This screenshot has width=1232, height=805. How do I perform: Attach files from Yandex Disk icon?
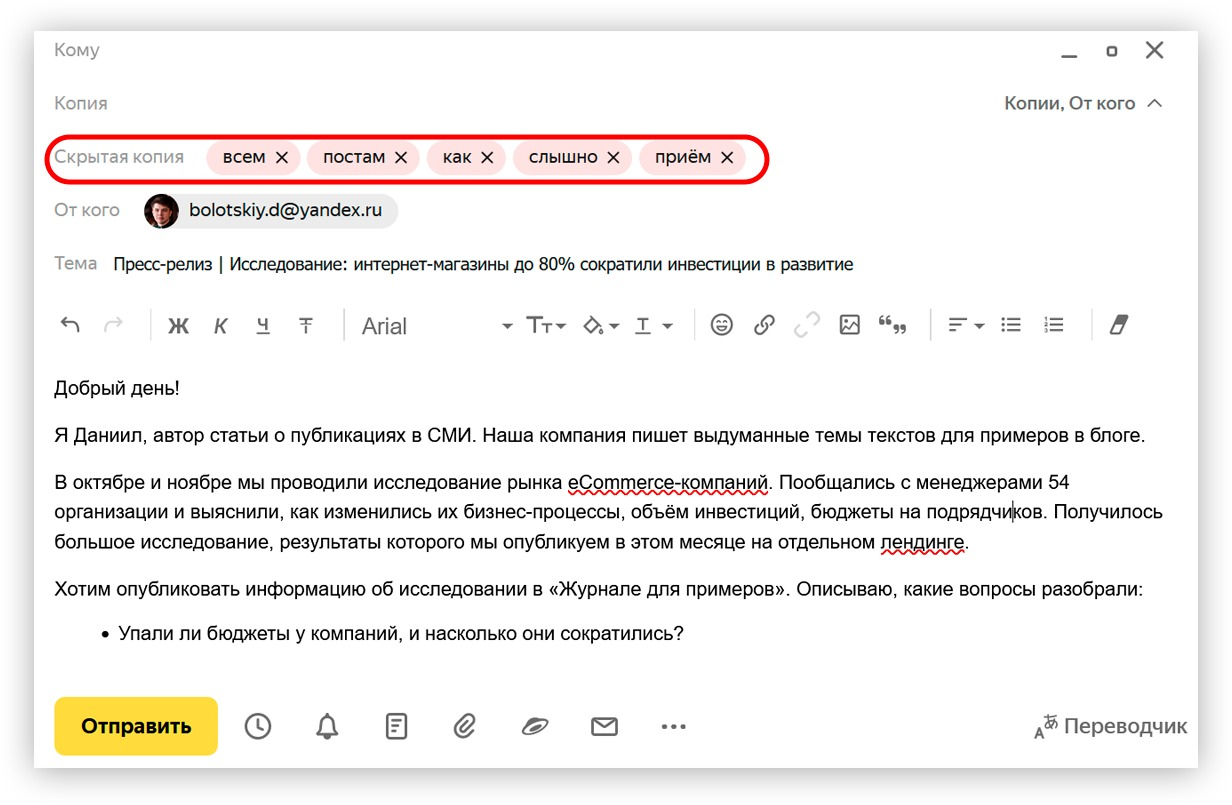pos(535,727)
